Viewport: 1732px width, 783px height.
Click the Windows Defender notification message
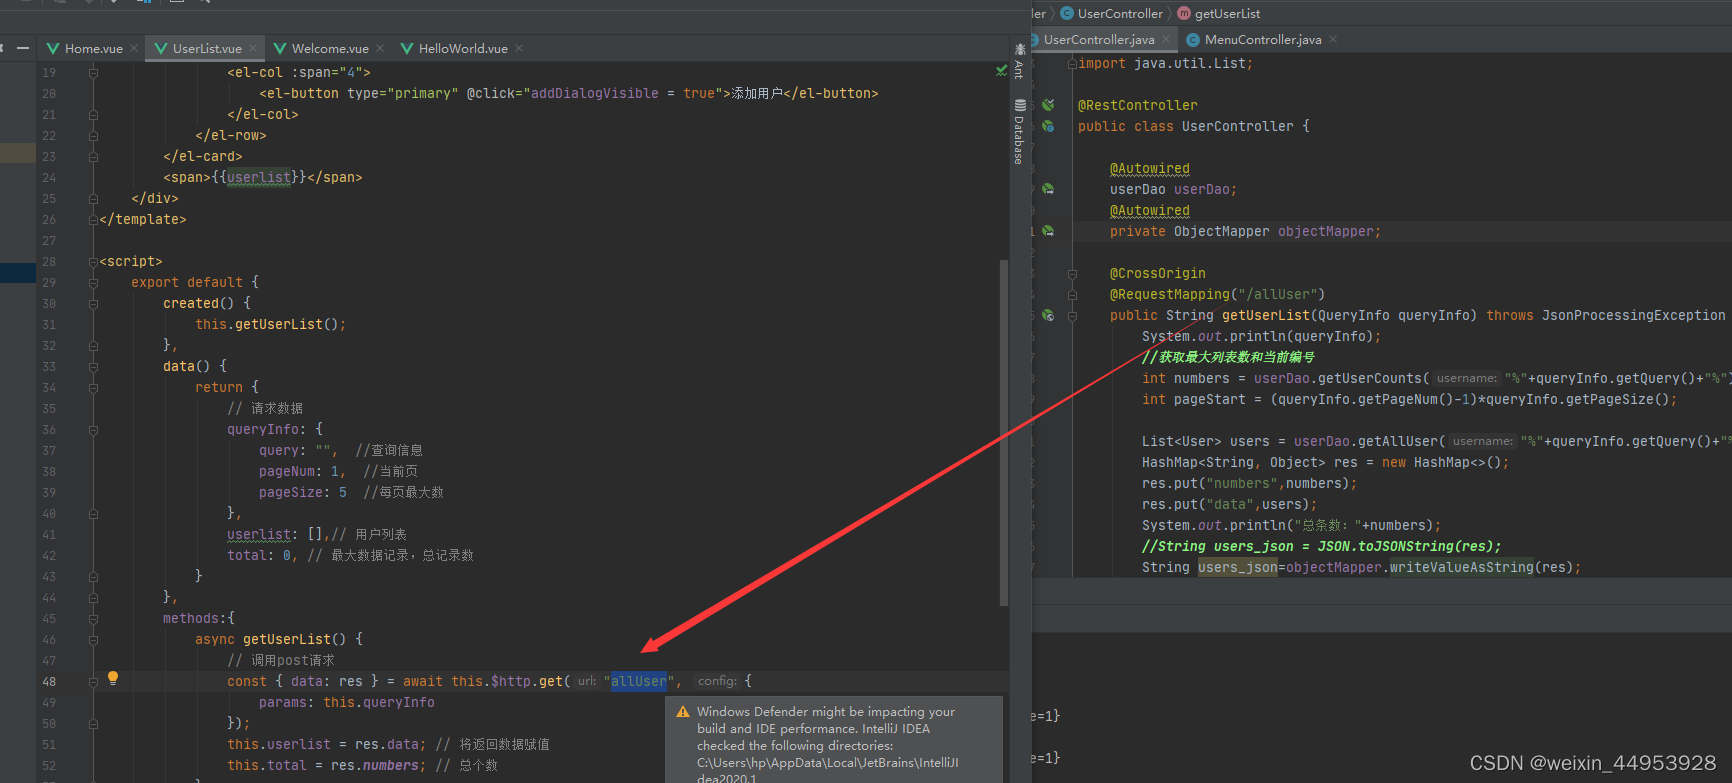[828, 746]
